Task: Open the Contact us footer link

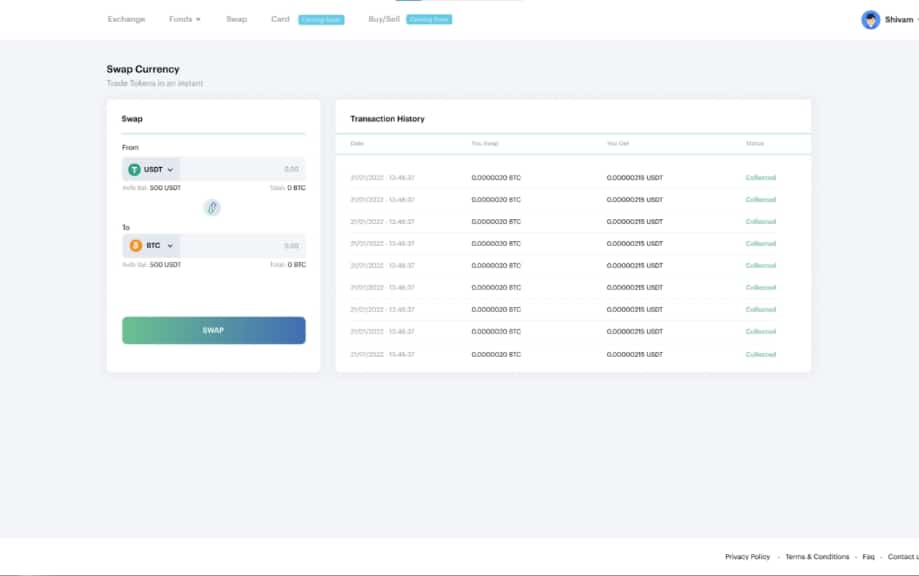Action: 903,557
